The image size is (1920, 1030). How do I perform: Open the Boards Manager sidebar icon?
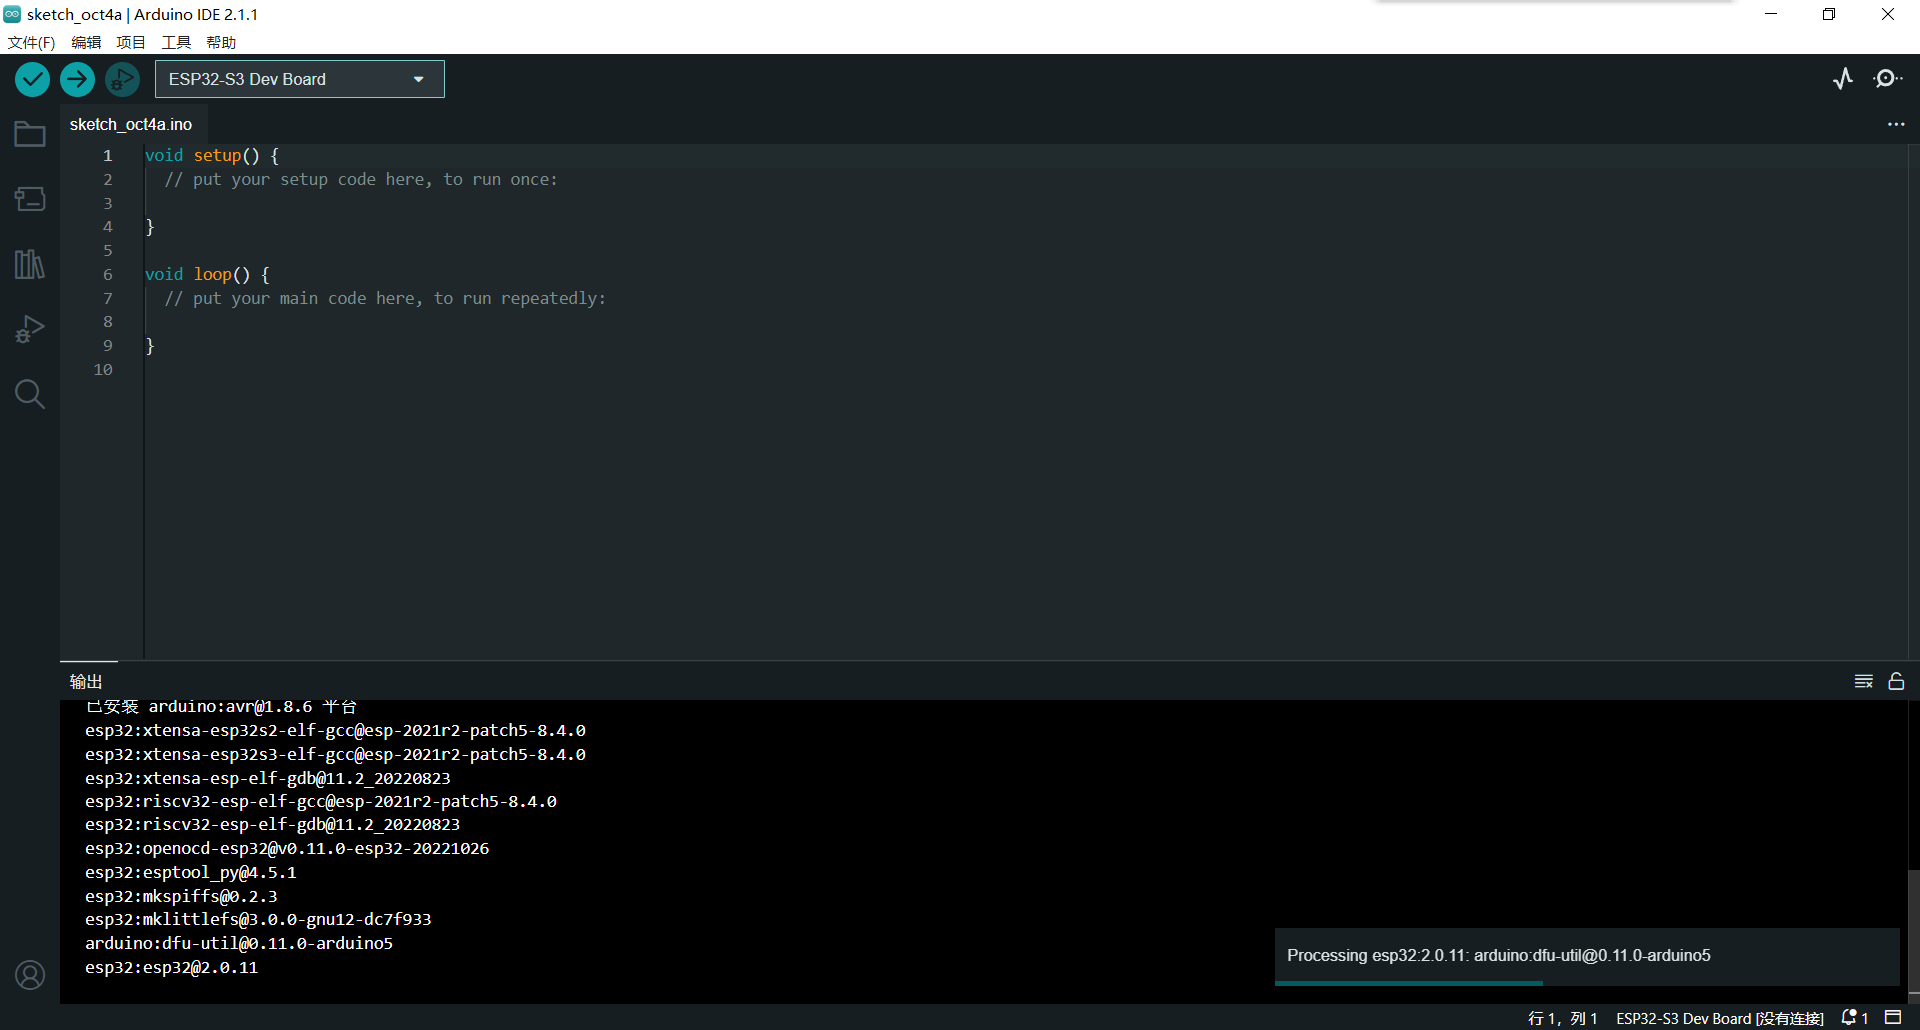[x=30, y=199]
